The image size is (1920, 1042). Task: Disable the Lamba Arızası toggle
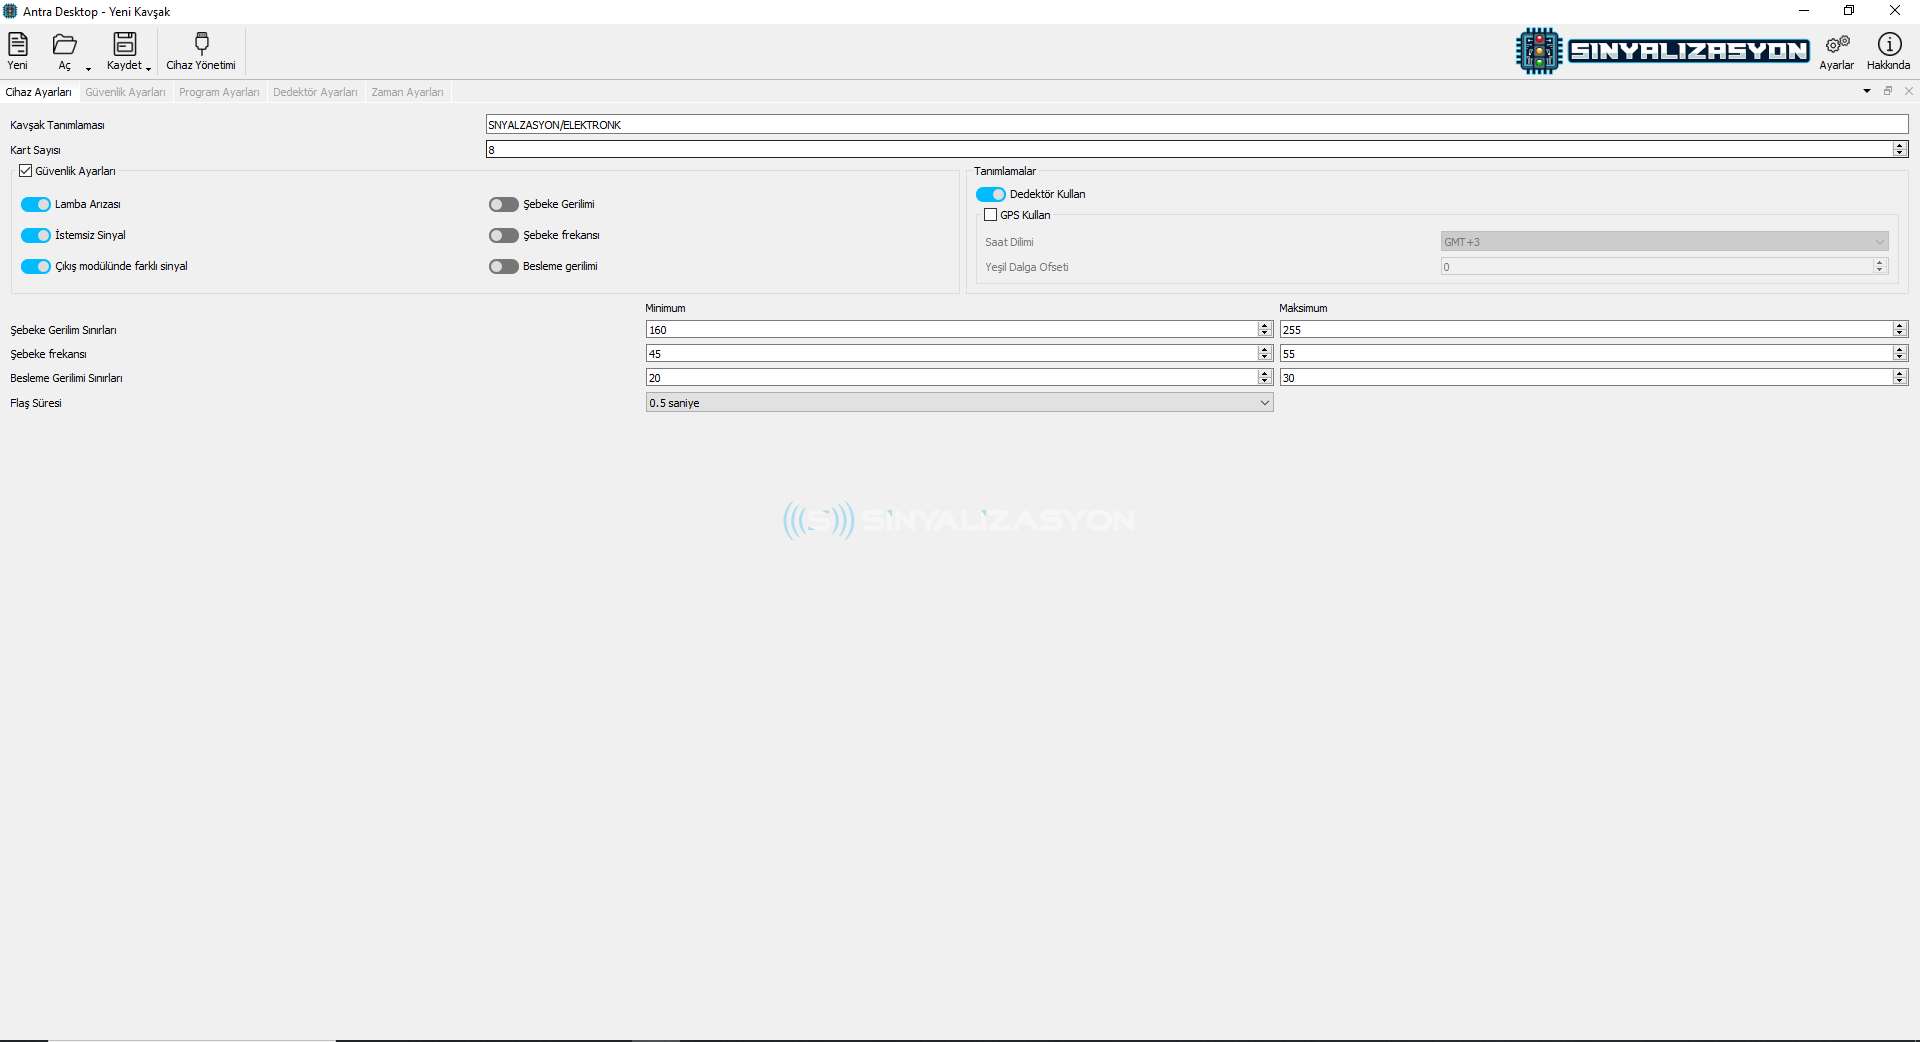36,205
